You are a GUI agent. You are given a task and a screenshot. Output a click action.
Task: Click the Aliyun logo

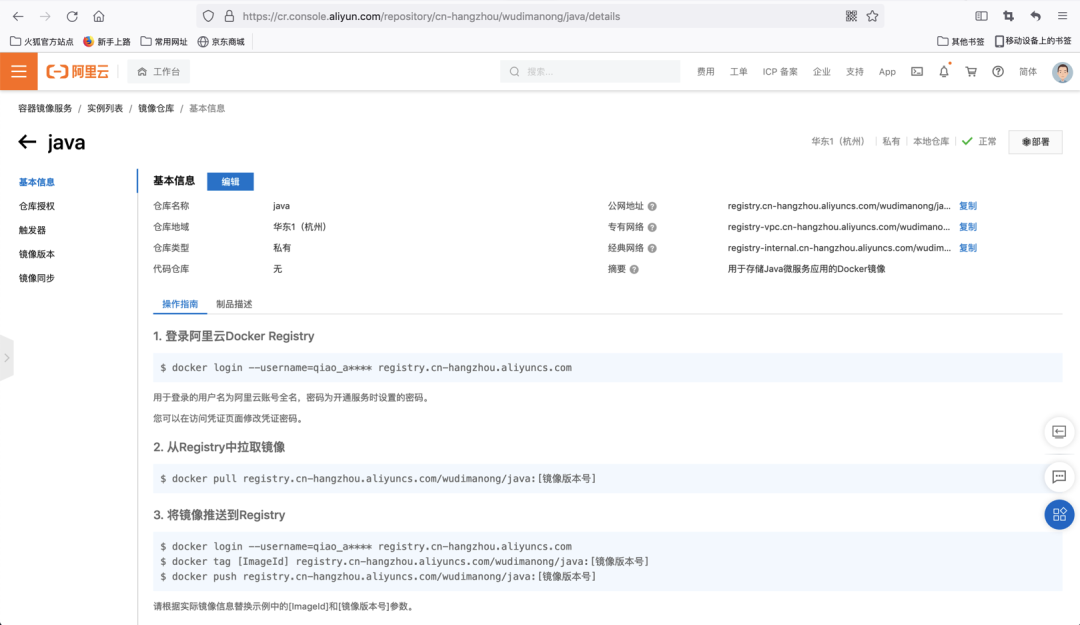pyautogui.click(x=77, y=72)
